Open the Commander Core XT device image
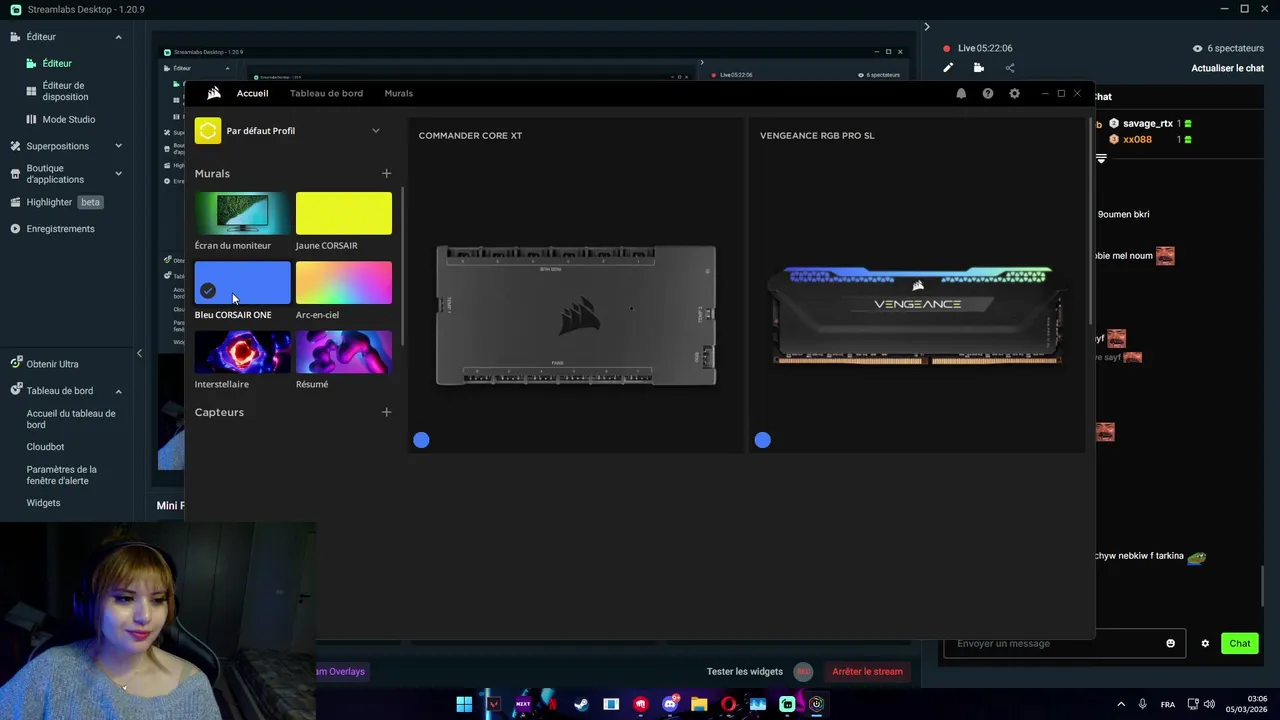The image size is (1280, 720). 576,316
